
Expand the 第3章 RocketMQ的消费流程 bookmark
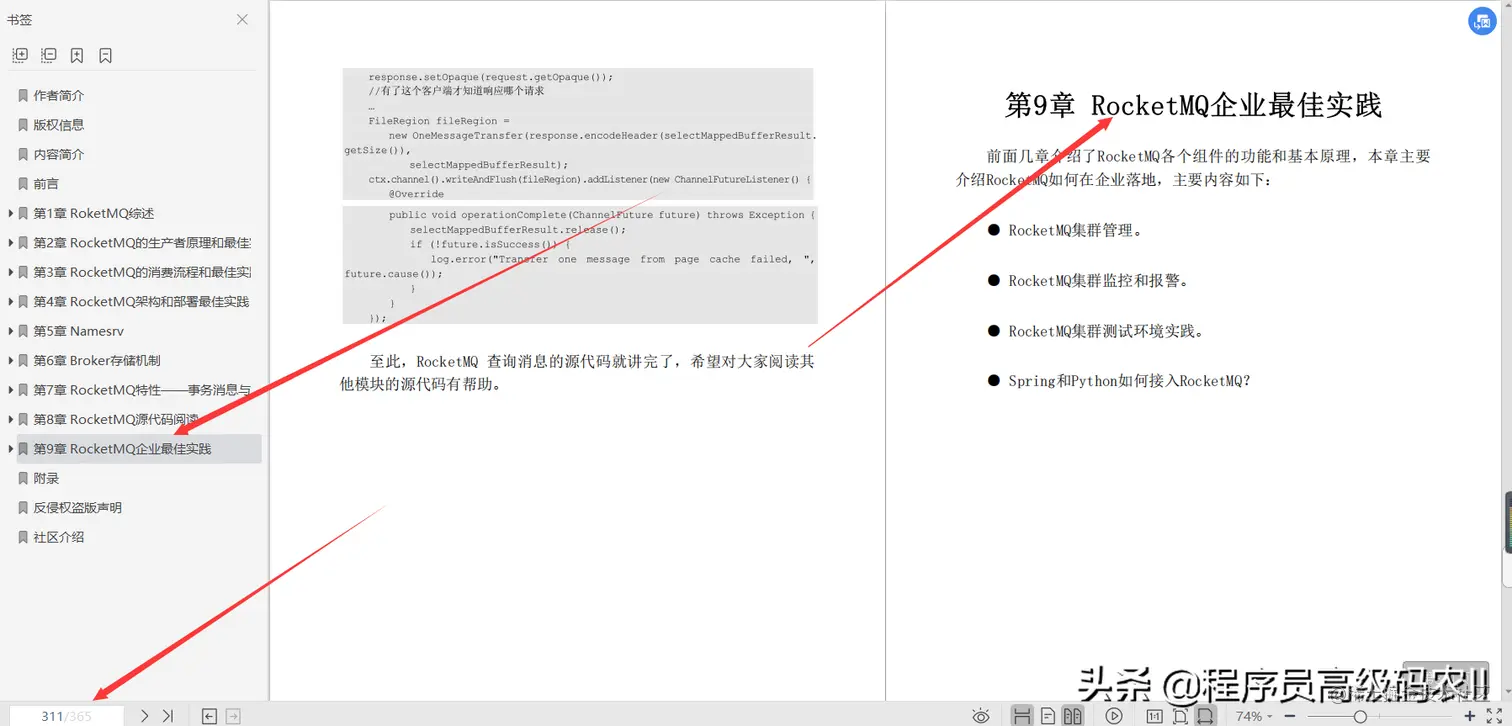pos(9,271)
